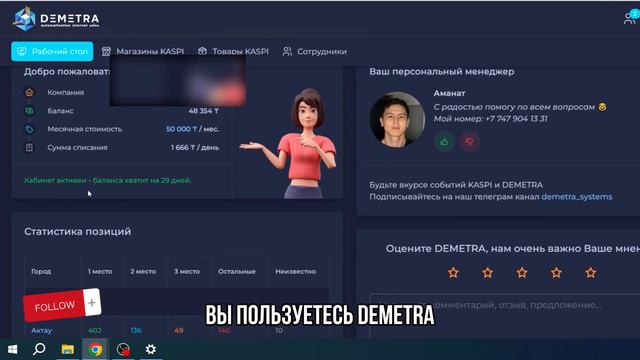
Task: Rate DEMETRA with the first star
Action: pyautogui.click(x=453, y=272)
